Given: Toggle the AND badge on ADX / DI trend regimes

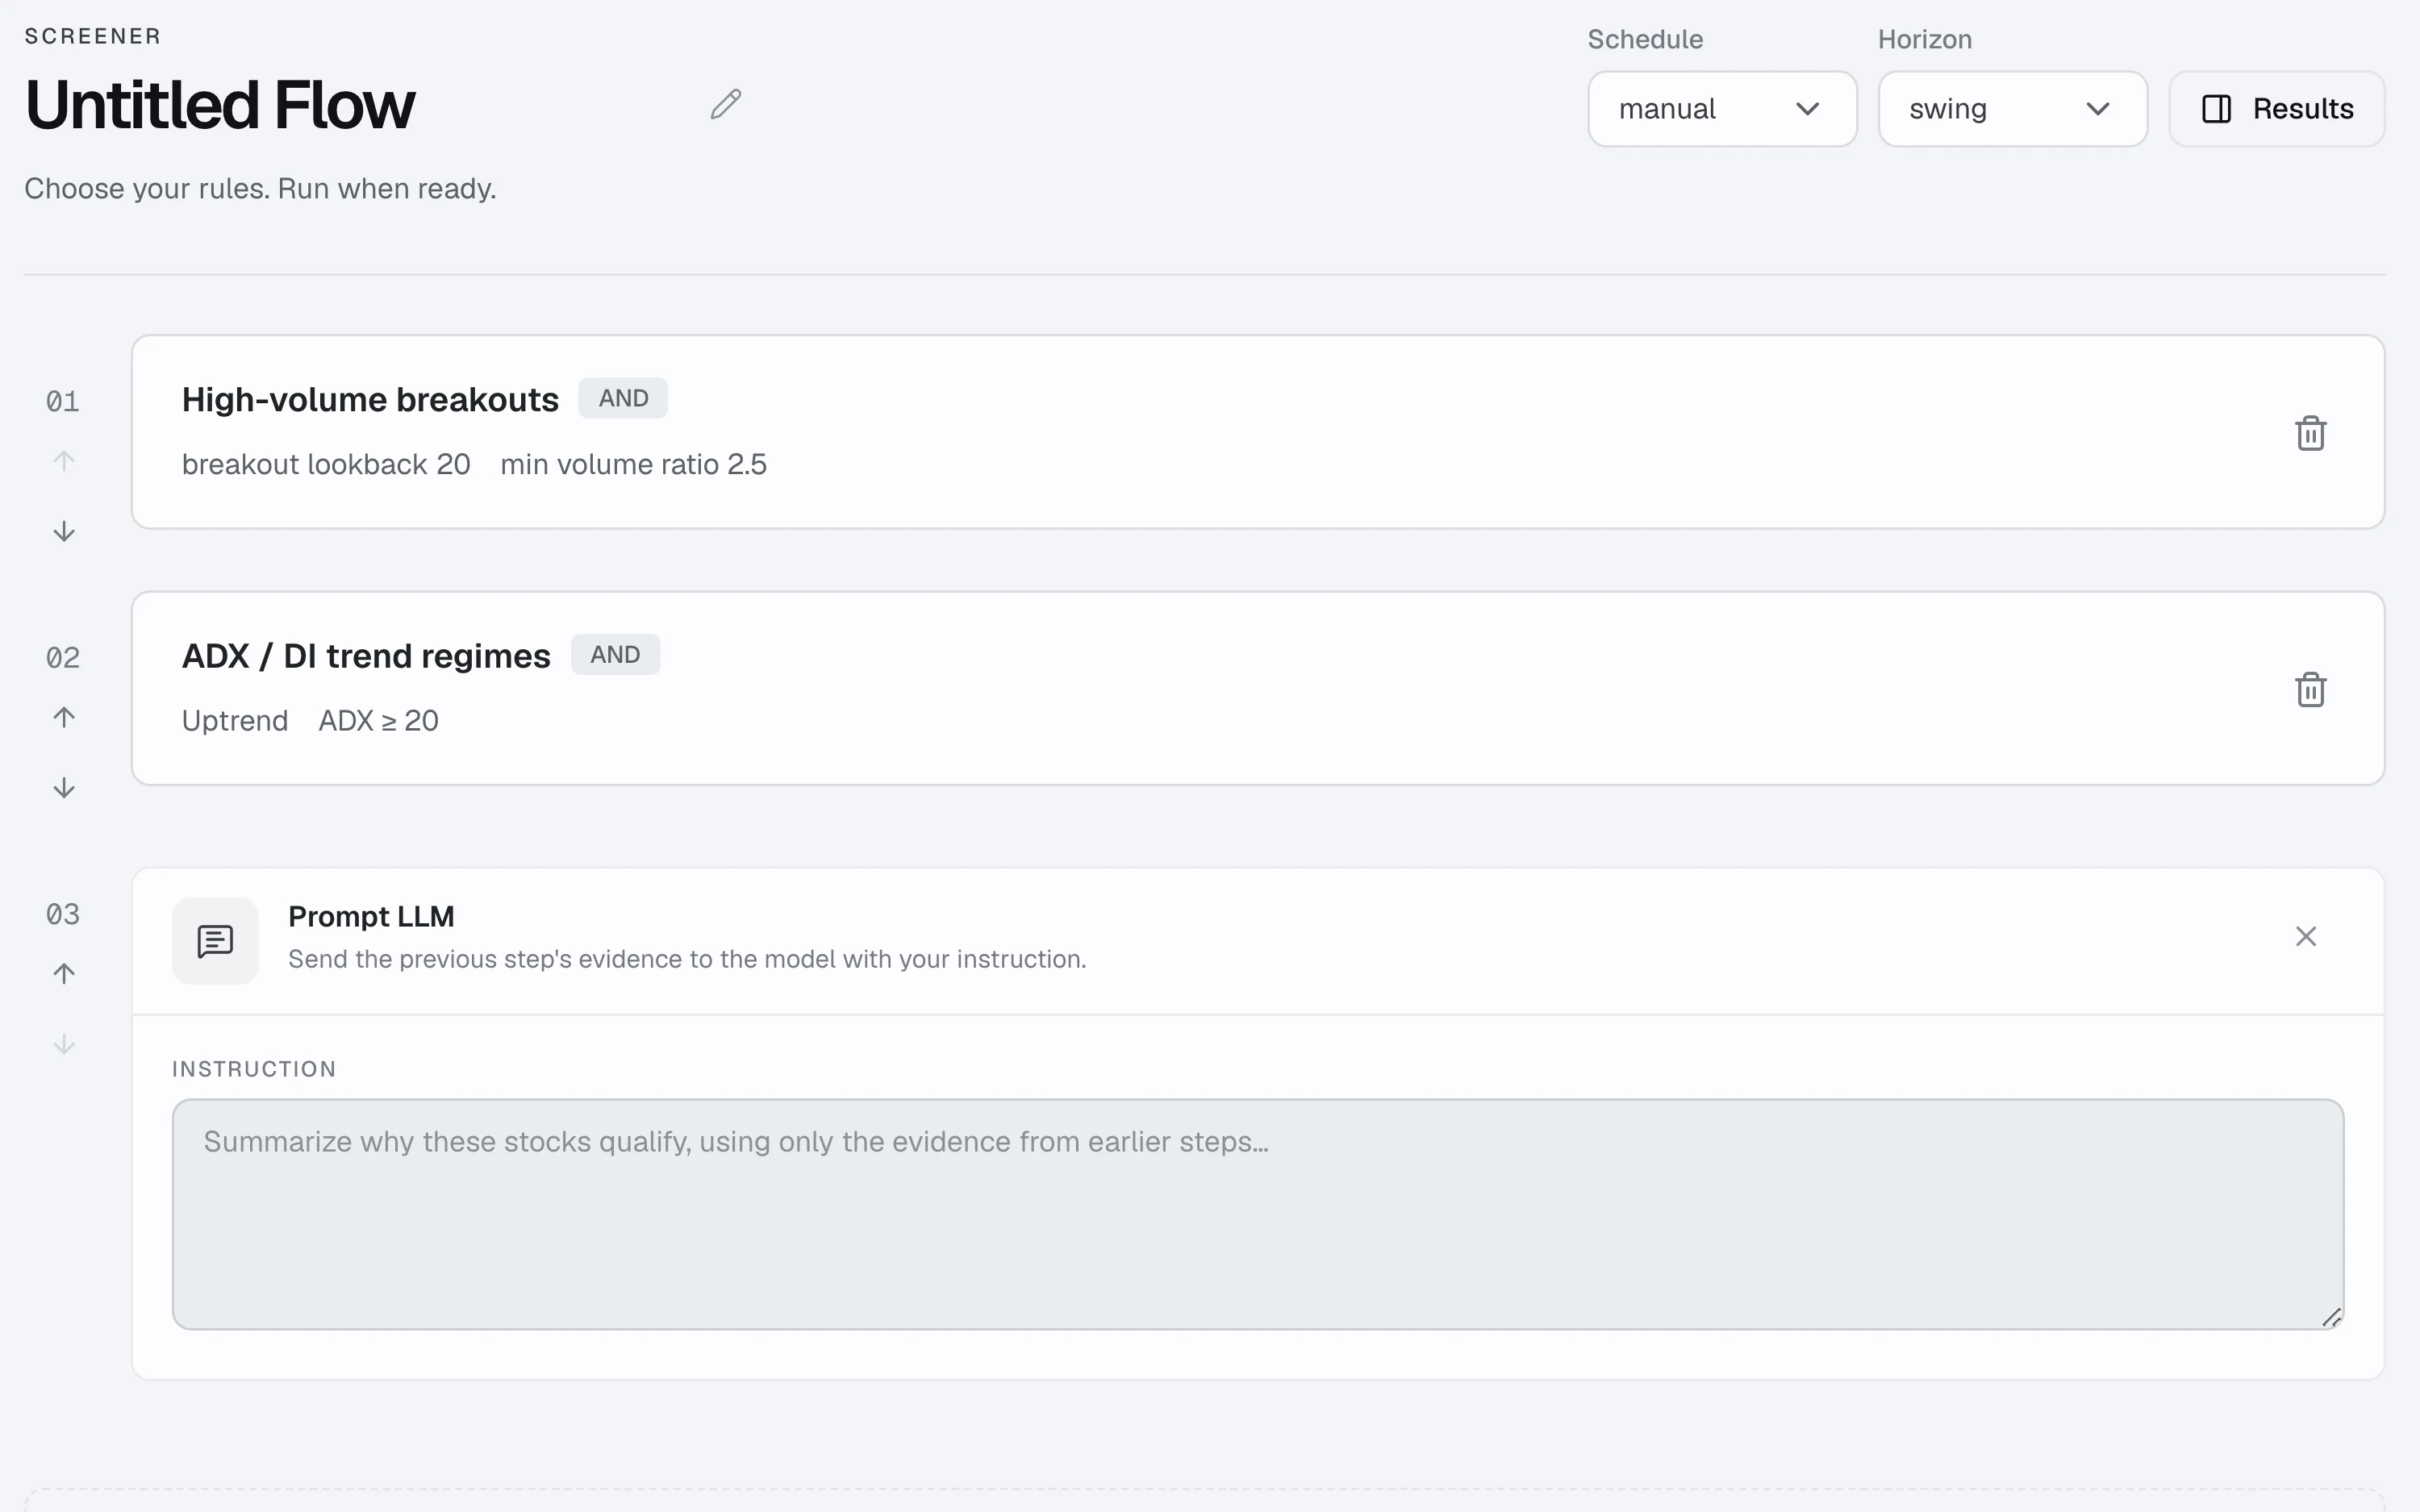Looking at the screenshot, I should point(615,655).
